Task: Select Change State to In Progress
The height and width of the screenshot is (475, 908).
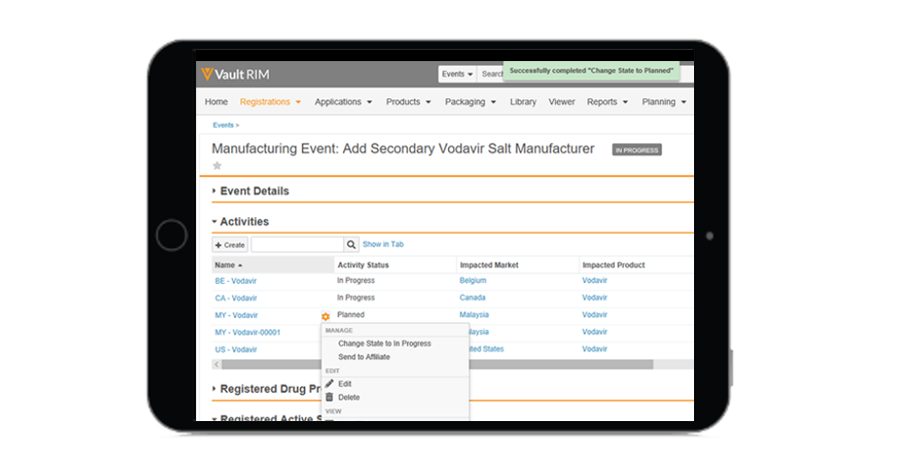Action: pos(384,343)
